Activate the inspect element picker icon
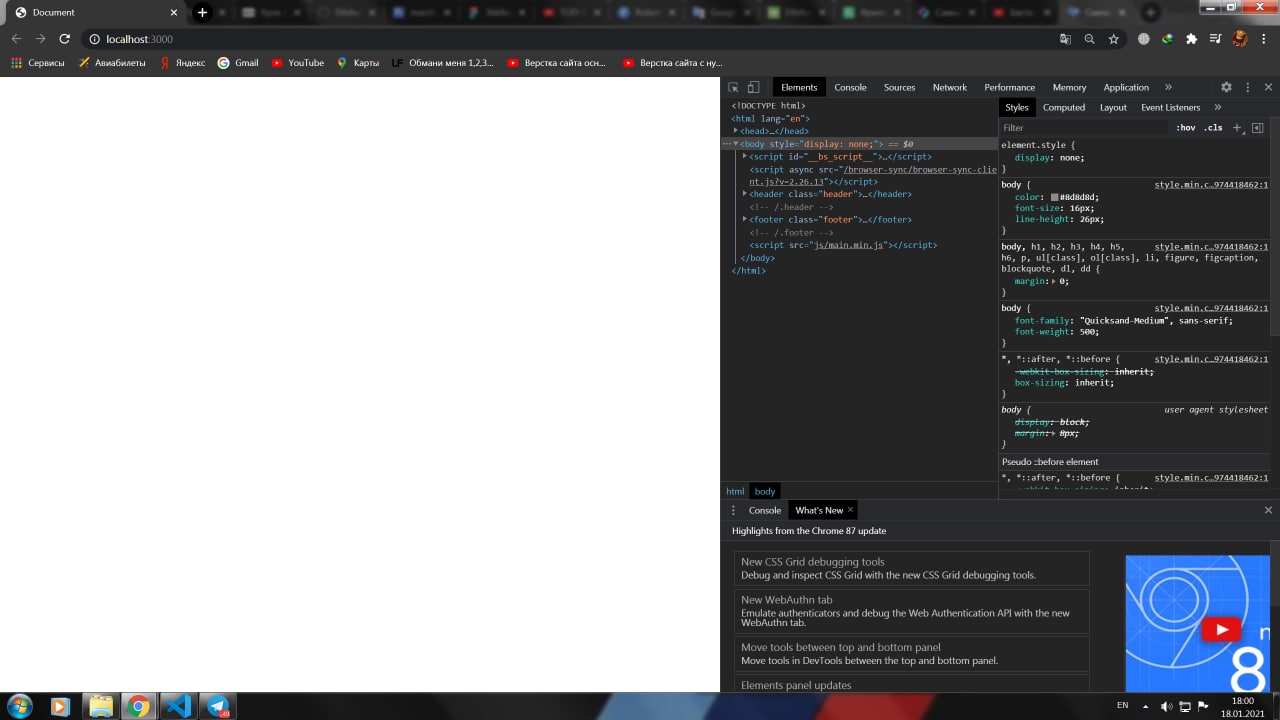Screen dimensions: 1280x720 click(733, 87)
